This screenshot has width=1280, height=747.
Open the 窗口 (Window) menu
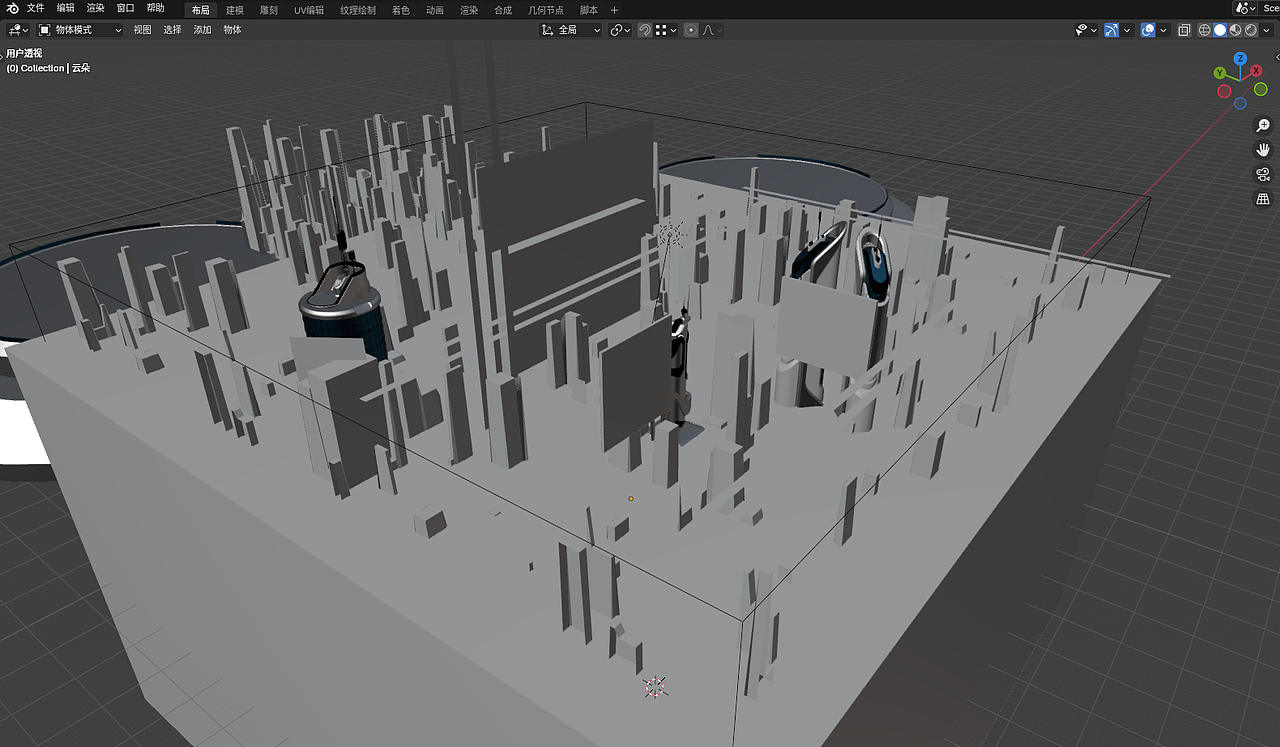pos(126,8)
